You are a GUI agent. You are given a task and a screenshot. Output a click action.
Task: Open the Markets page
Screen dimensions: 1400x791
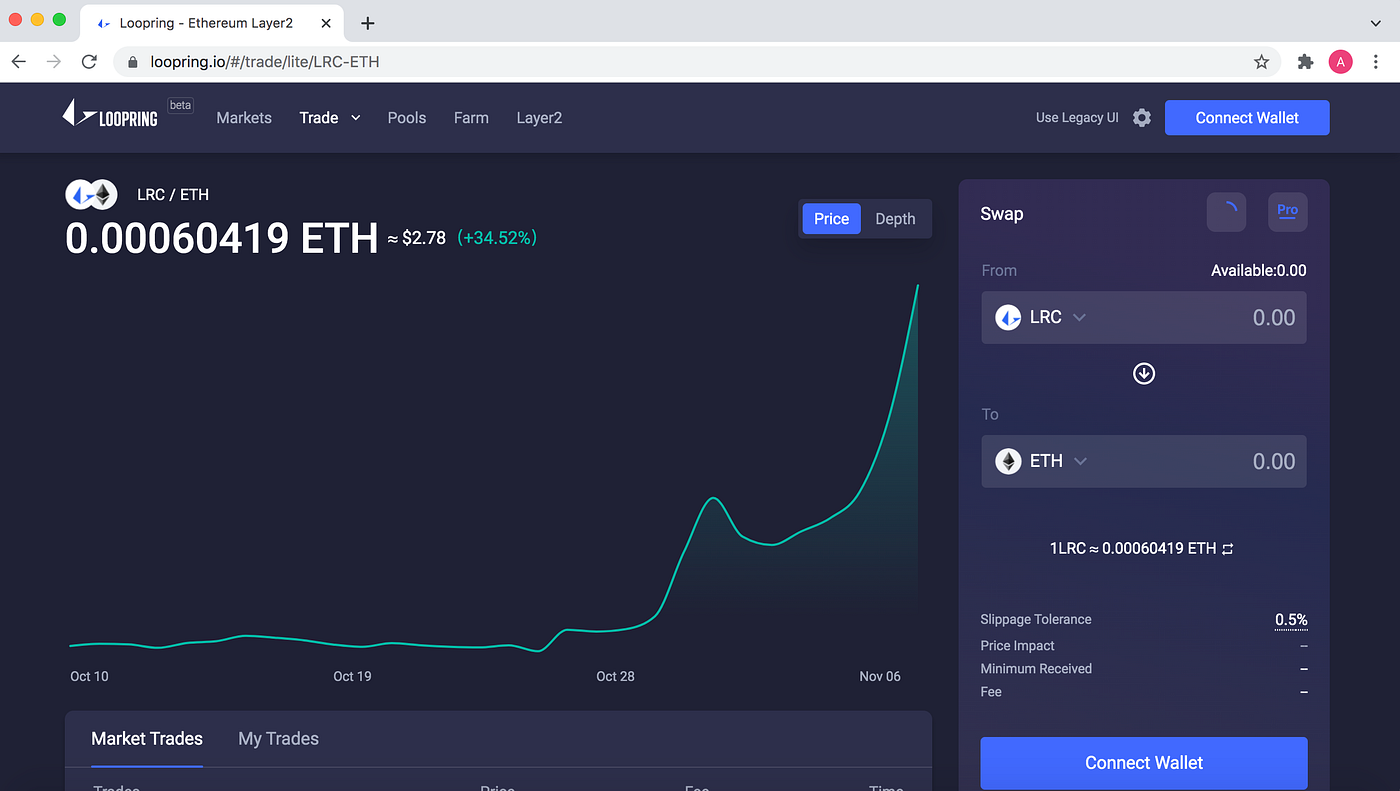click(244, 118)
